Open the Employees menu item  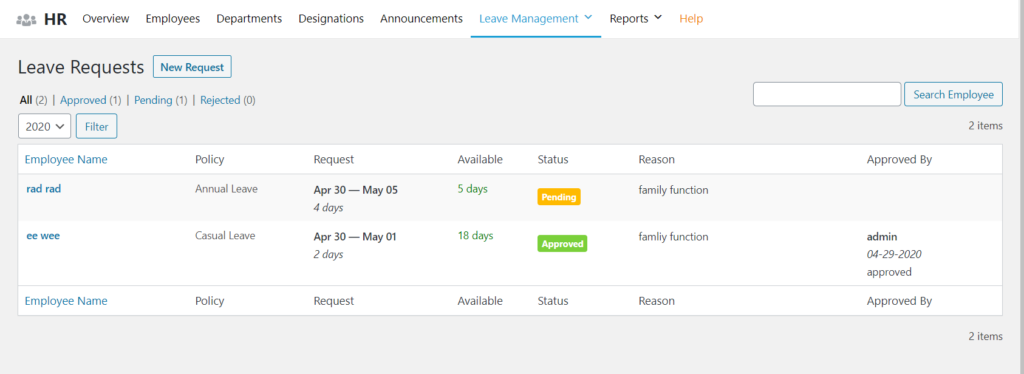(172, 19)
